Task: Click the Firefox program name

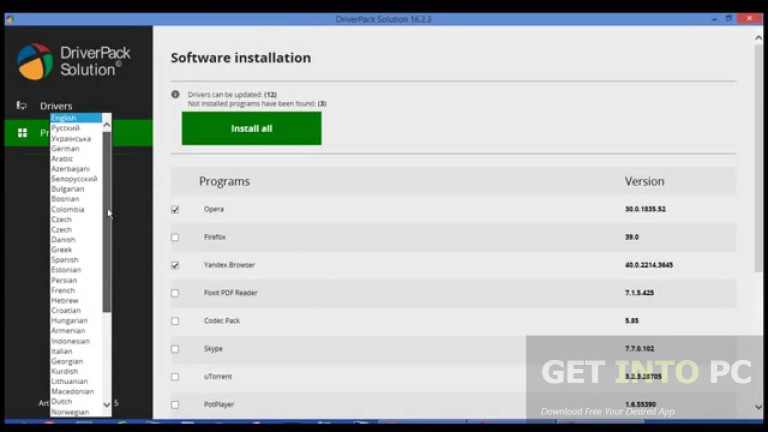Action: pyautogui.click(x=215, y=237)
